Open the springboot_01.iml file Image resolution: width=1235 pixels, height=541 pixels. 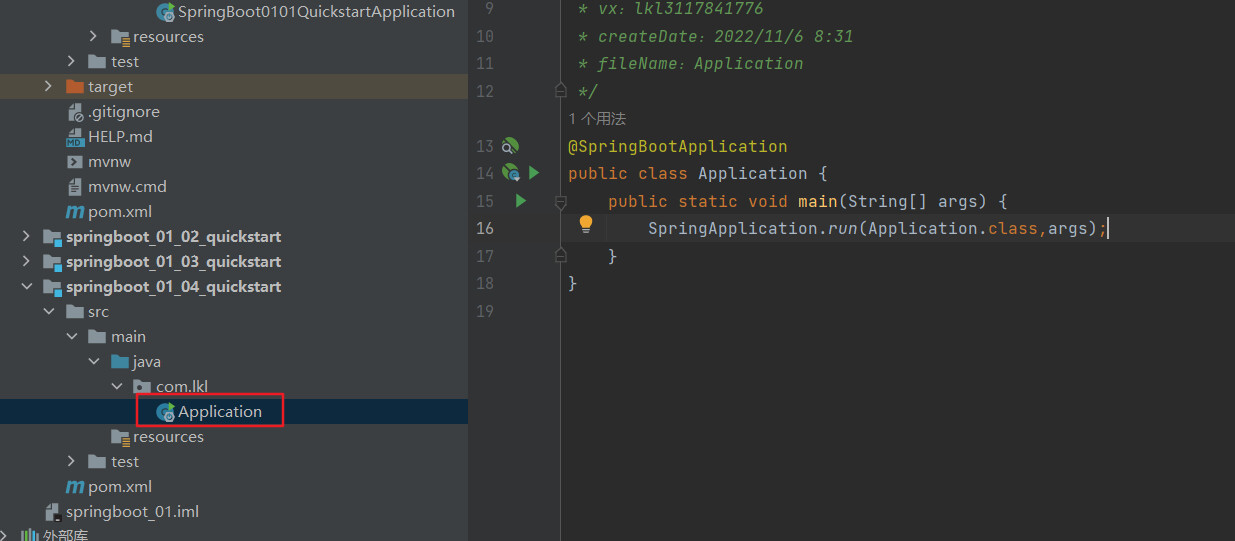coord(132,511)
